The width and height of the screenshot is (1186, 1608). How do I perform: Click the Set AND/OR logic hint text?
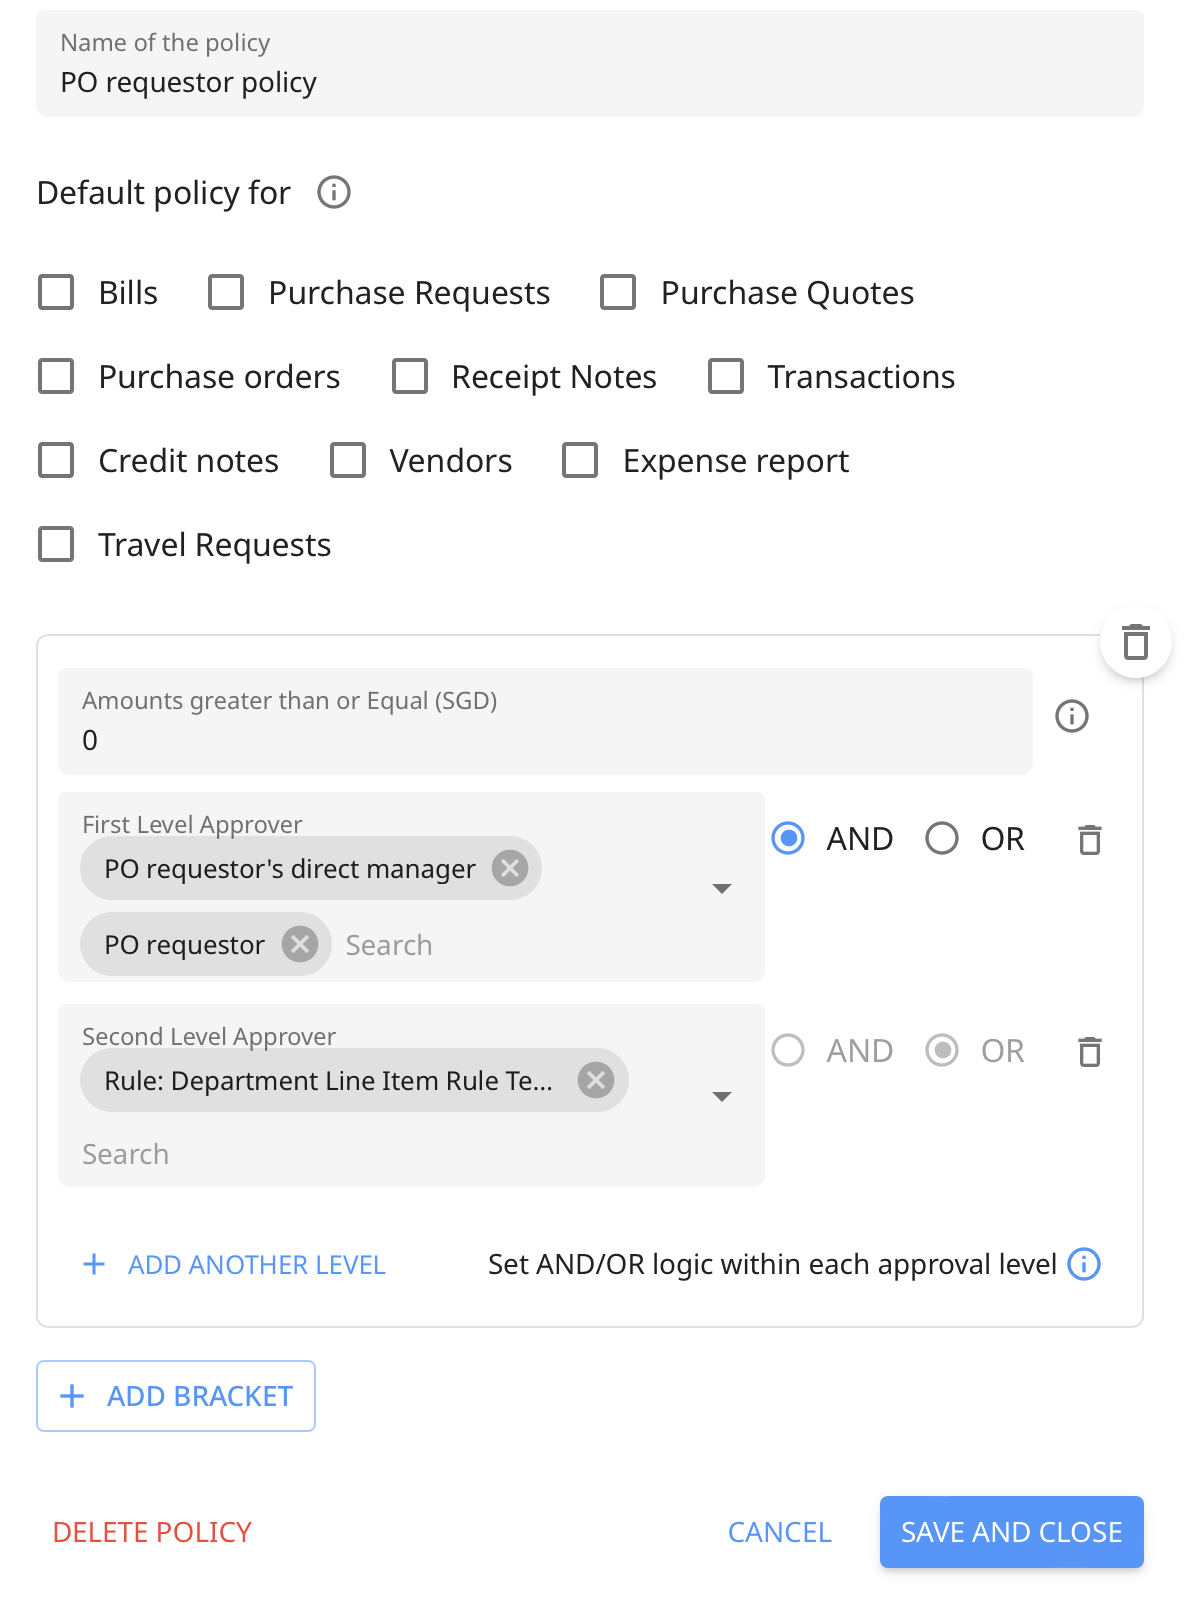pos(772,1265)
